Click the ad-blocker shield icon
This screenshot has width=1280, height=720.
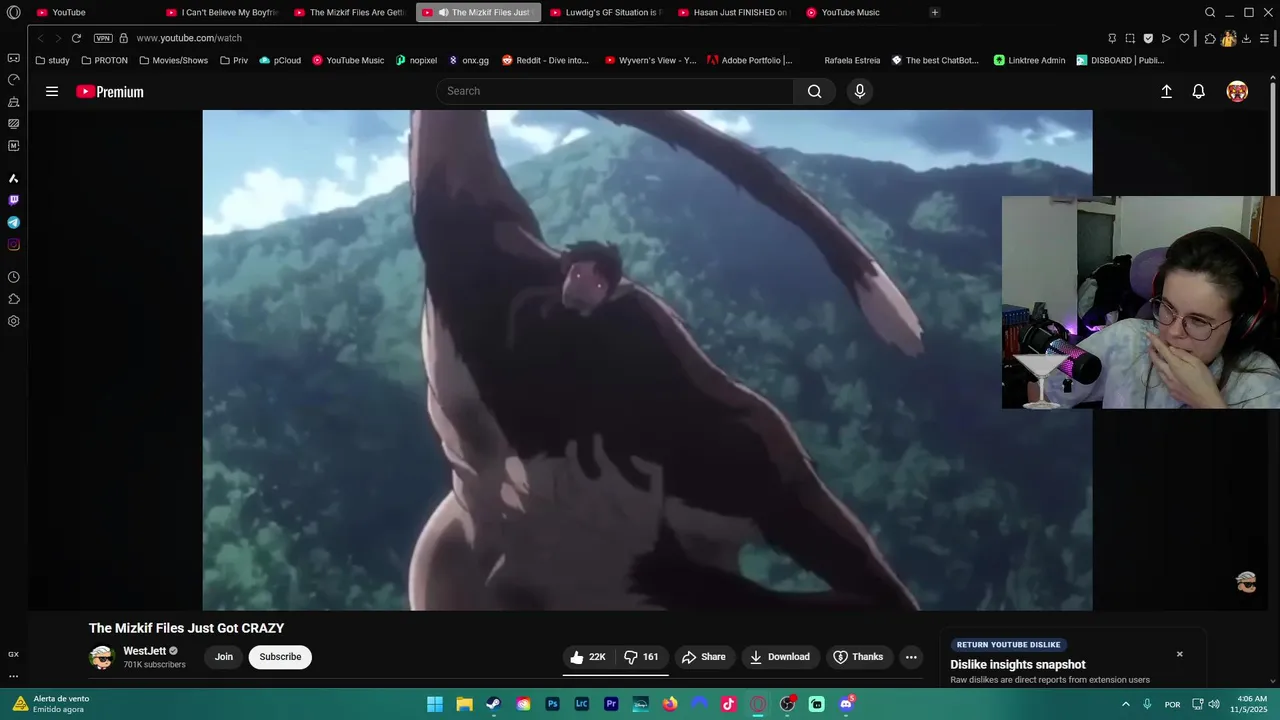(x=1148, y=38)
